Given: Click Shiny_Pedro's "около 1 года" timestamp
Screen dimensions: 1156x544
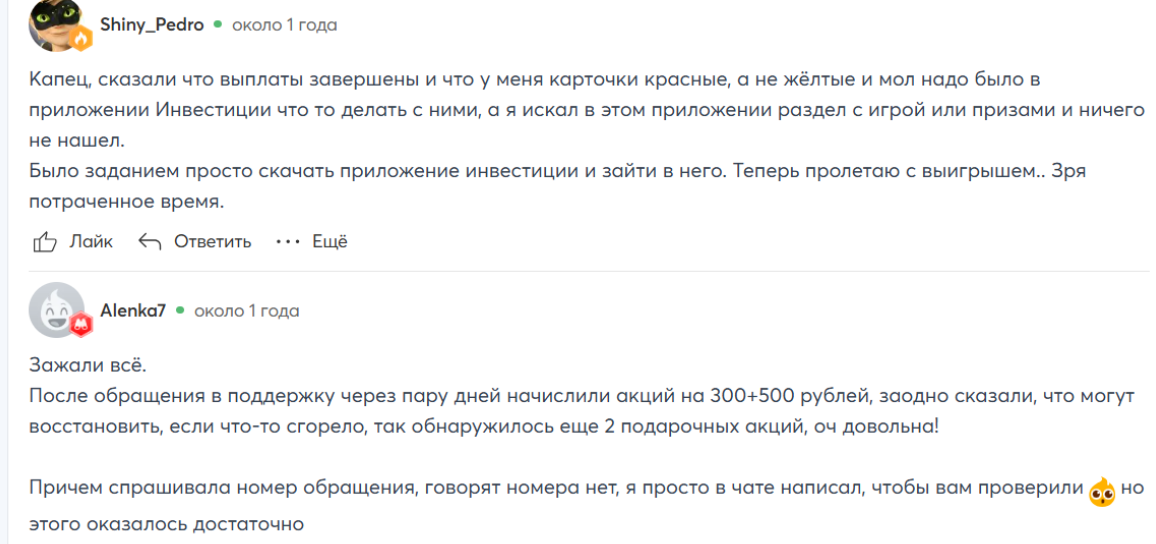Looking at the screenshot, I should click(x=284, y=25).
